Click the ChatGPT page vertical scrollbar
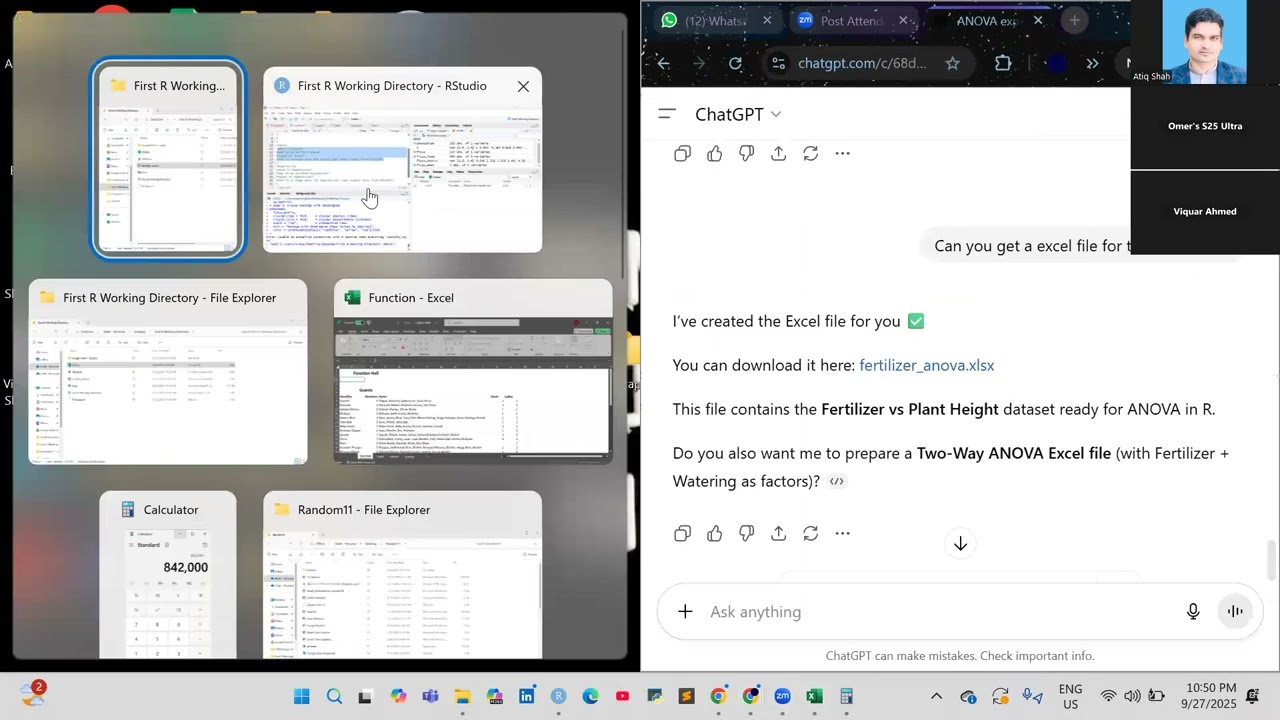 pyautogui.click(x=1272, y=559)
